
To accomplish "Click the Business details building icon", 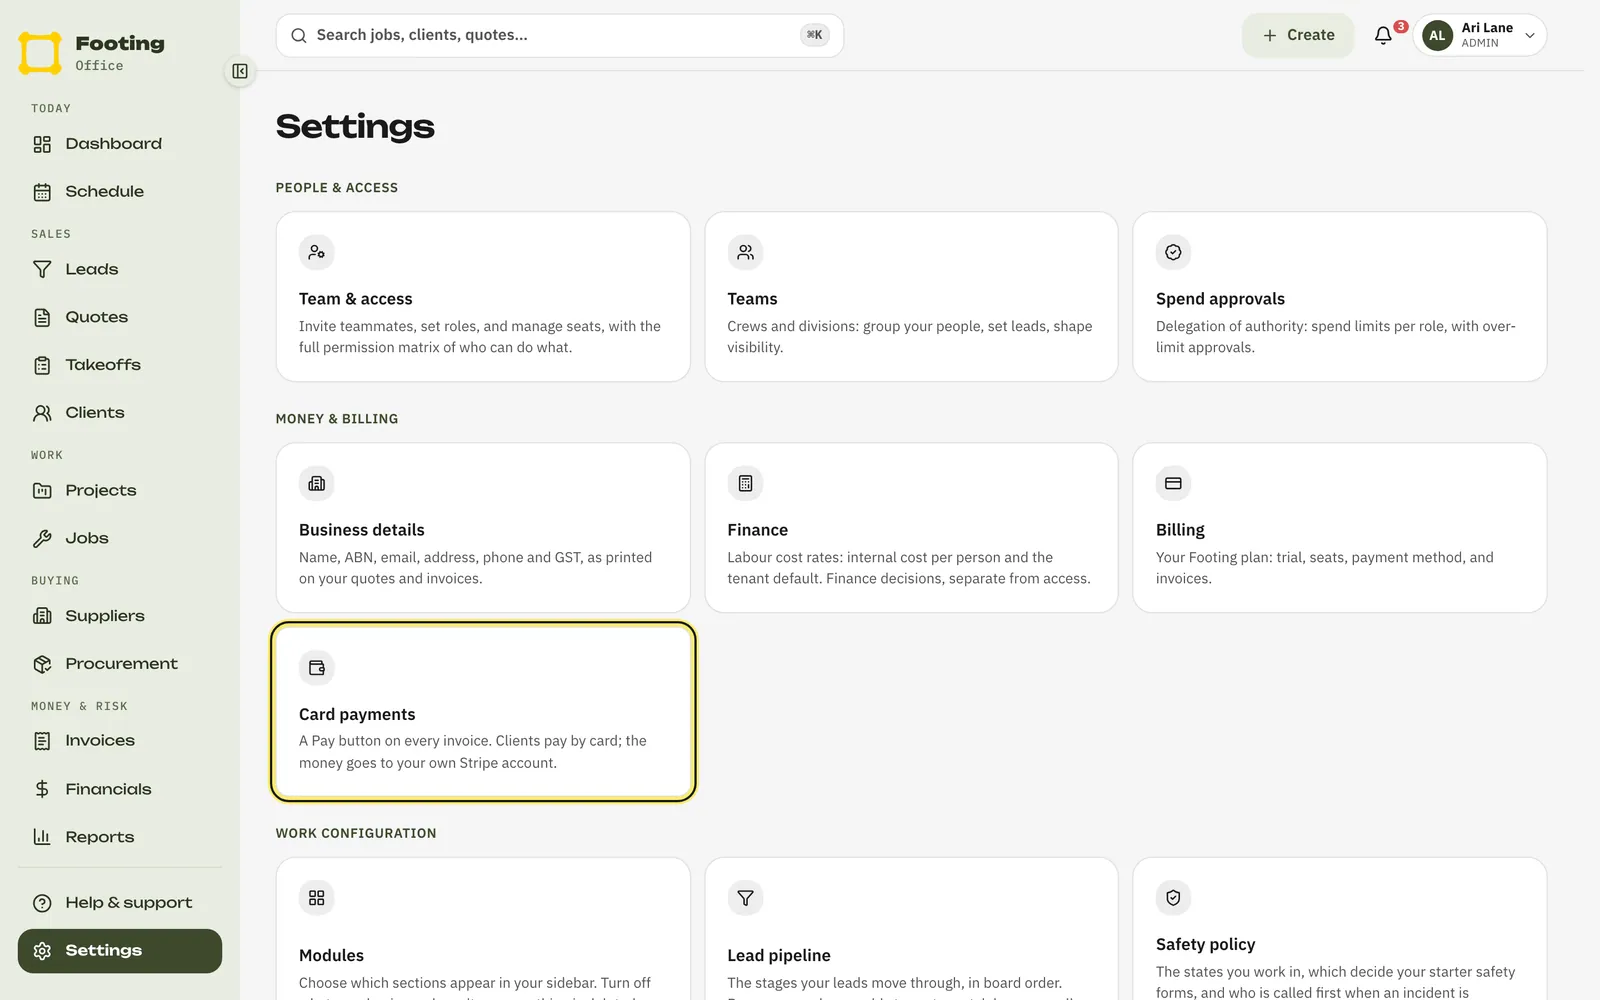I will point(317,483).
